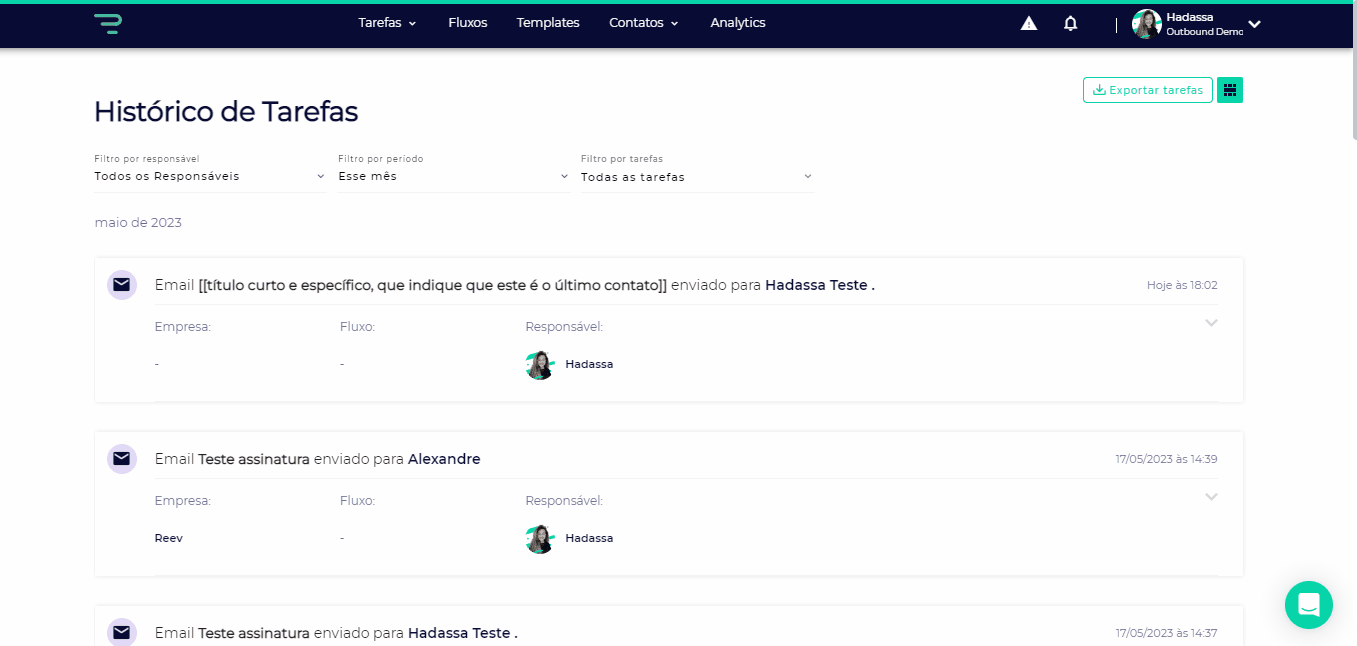Image resolution: width=1357 pixels, height=646 pixels.
Task: Open the Todas as tarefas filter dropdown
Action: pyautogui.click(x=697, y=177)
